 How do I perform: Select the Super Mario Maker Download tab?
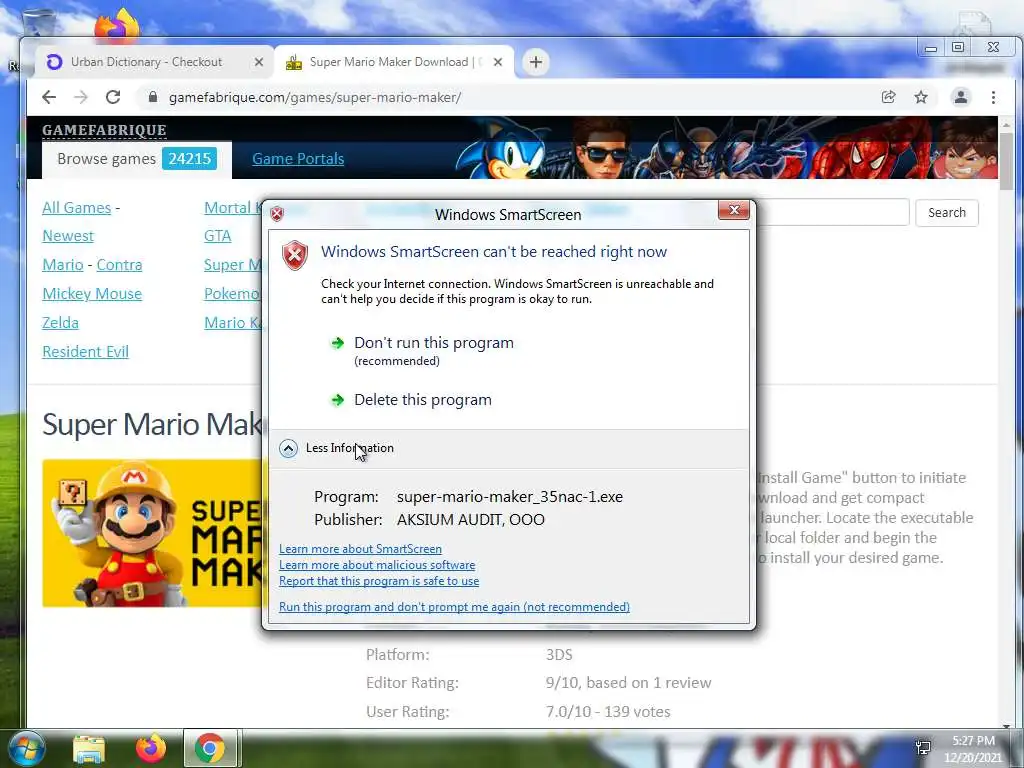coord(394,62)
